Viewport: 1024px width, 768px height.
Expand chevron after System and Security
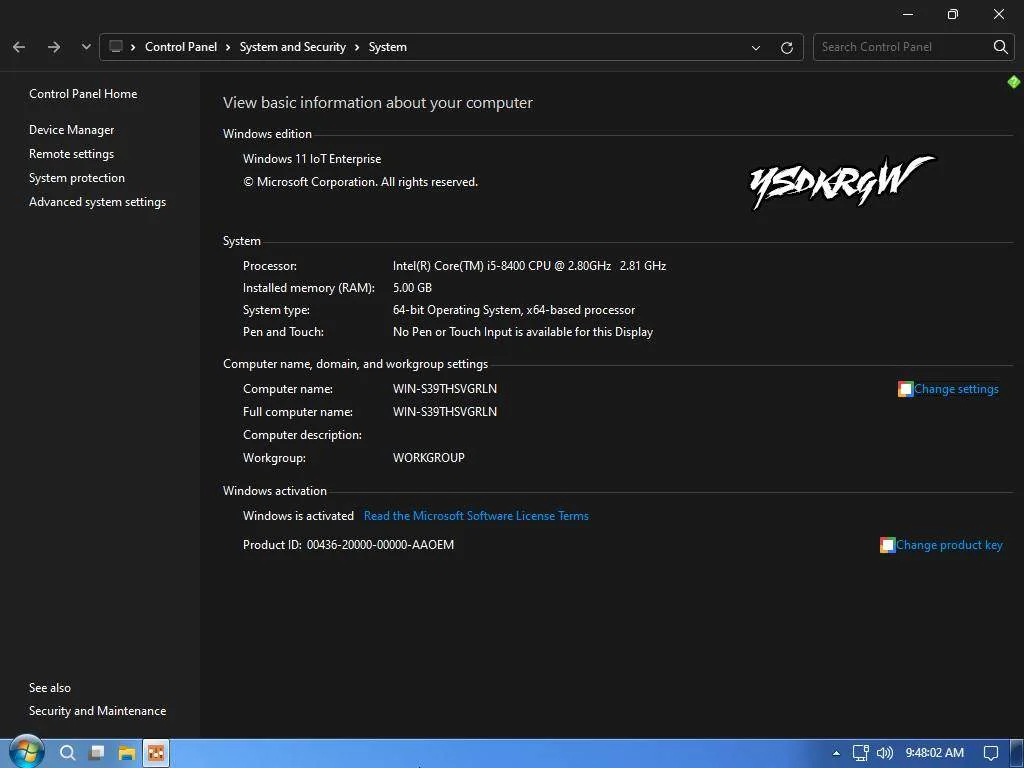point(357,47)
